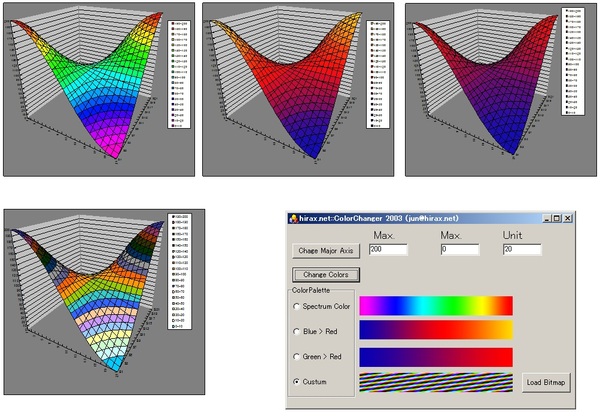Click the first Max. field containing 200
This screenshot has width=600, height=416.
pos(389,249)
